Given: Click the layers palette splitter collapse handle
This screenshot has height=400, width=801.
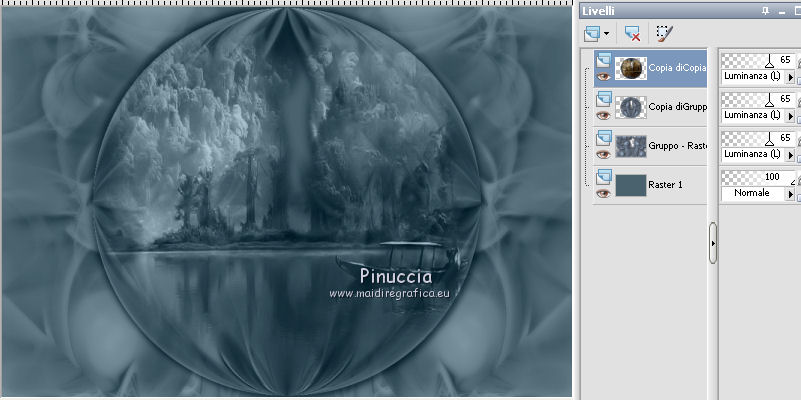Looking at the screenshot, I should tap(713, 243).
